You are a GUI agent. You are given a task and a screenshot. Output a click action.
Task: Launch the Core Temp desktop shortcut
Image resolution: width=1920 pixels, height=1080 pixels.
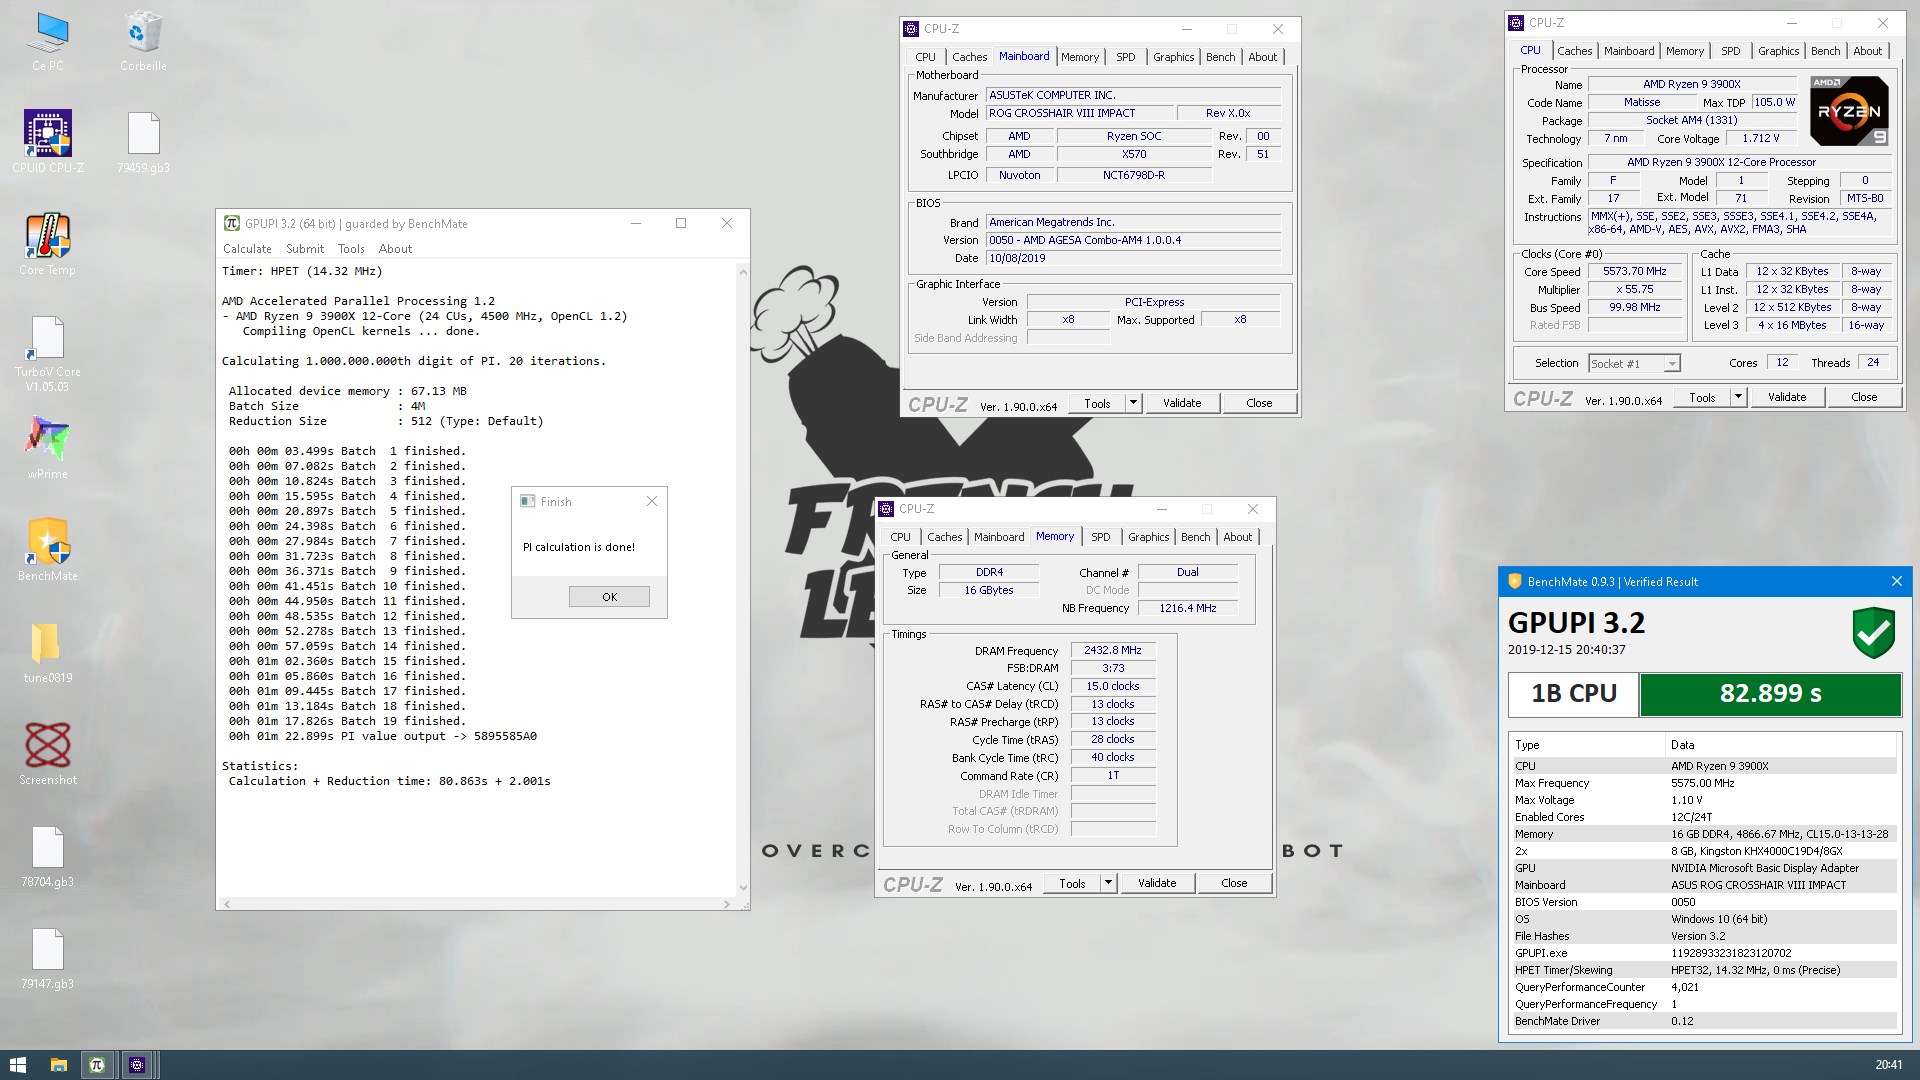tap(47, 244)
